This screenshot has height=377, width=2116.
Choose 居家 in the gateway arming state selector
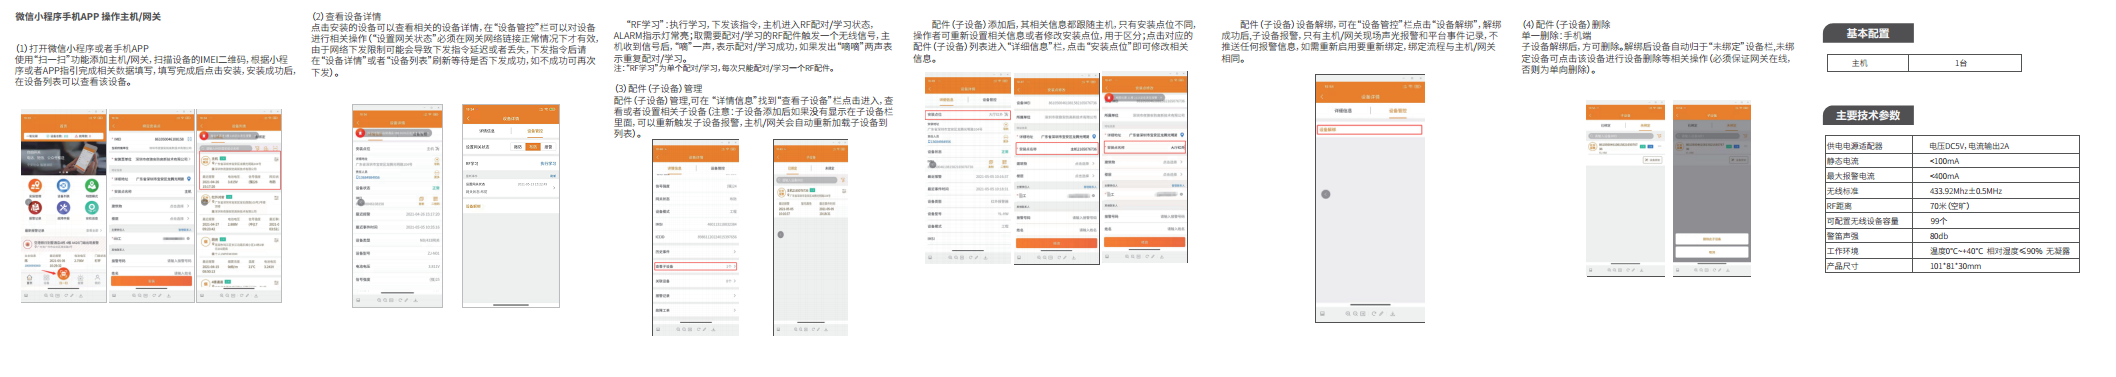pyautogui.click(x=548, y=147)
